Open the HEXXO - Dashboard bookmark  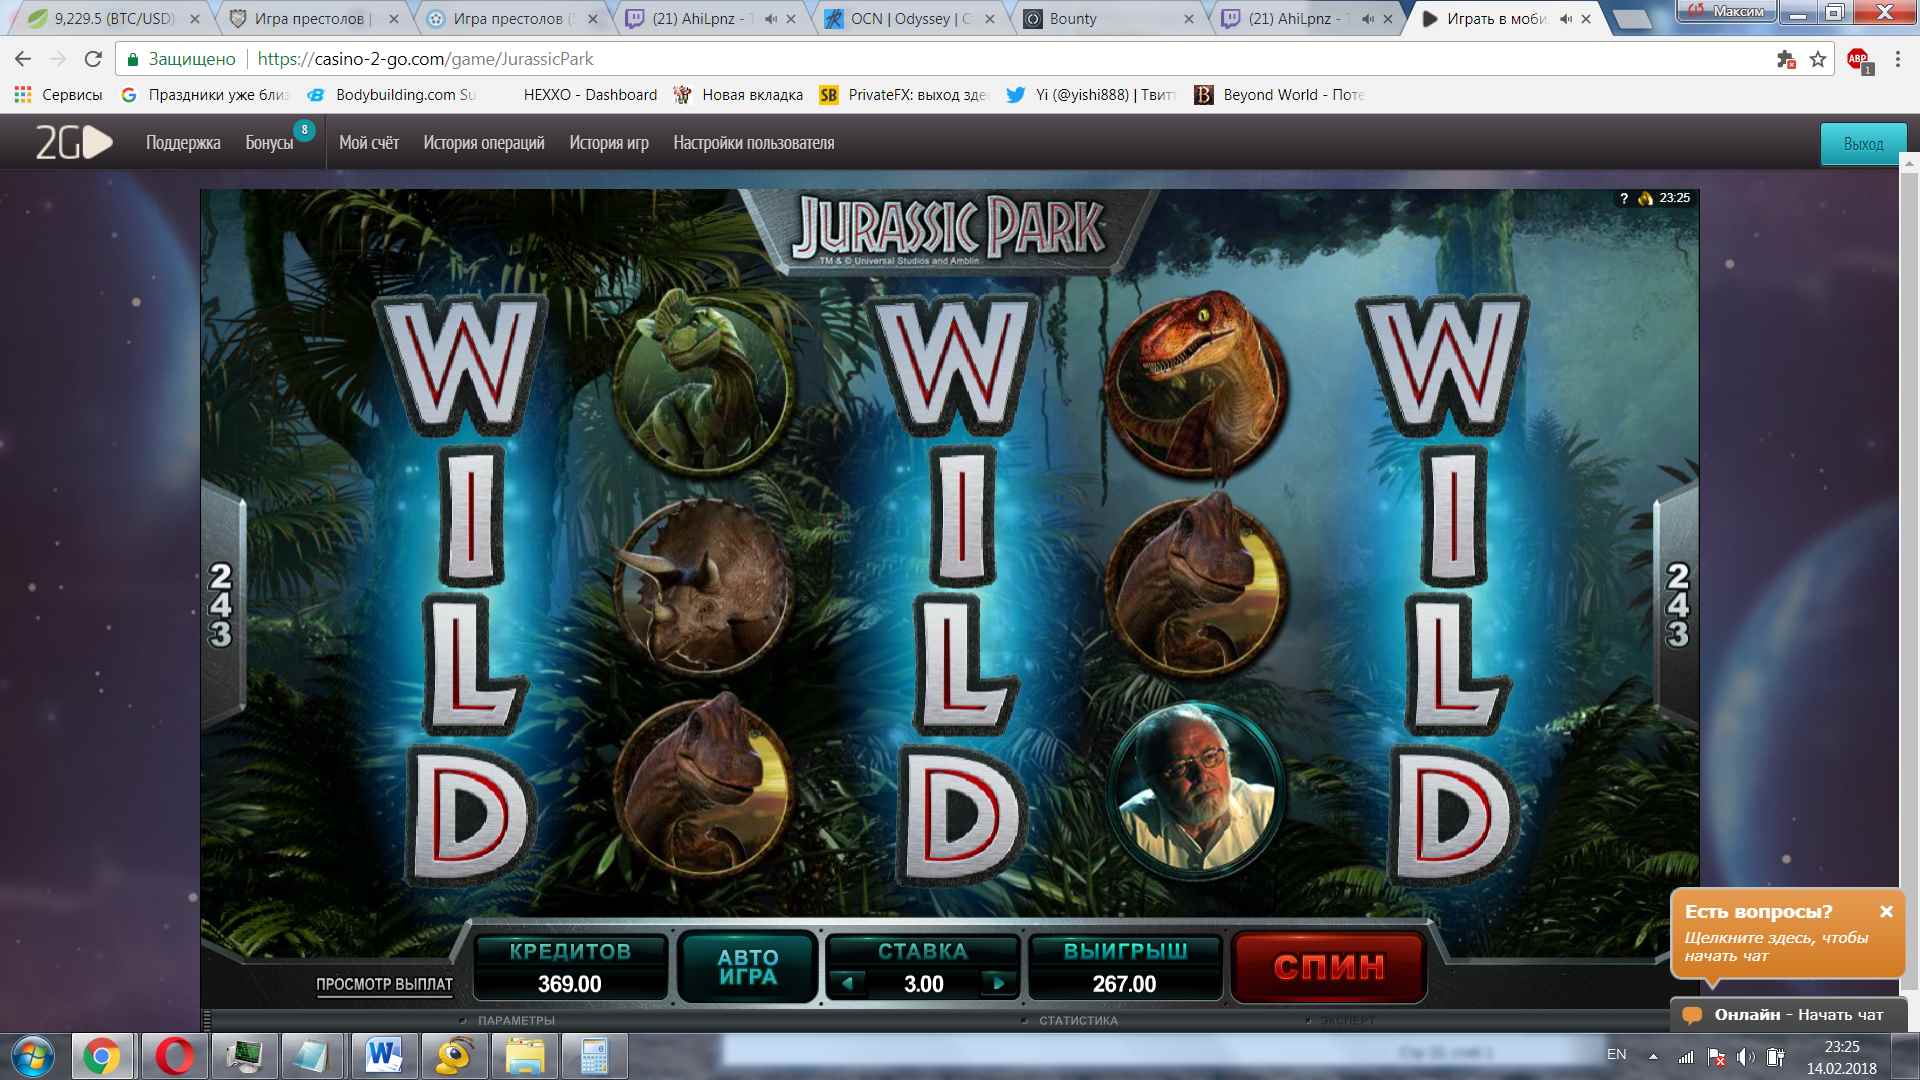click(x=590, y=95)
